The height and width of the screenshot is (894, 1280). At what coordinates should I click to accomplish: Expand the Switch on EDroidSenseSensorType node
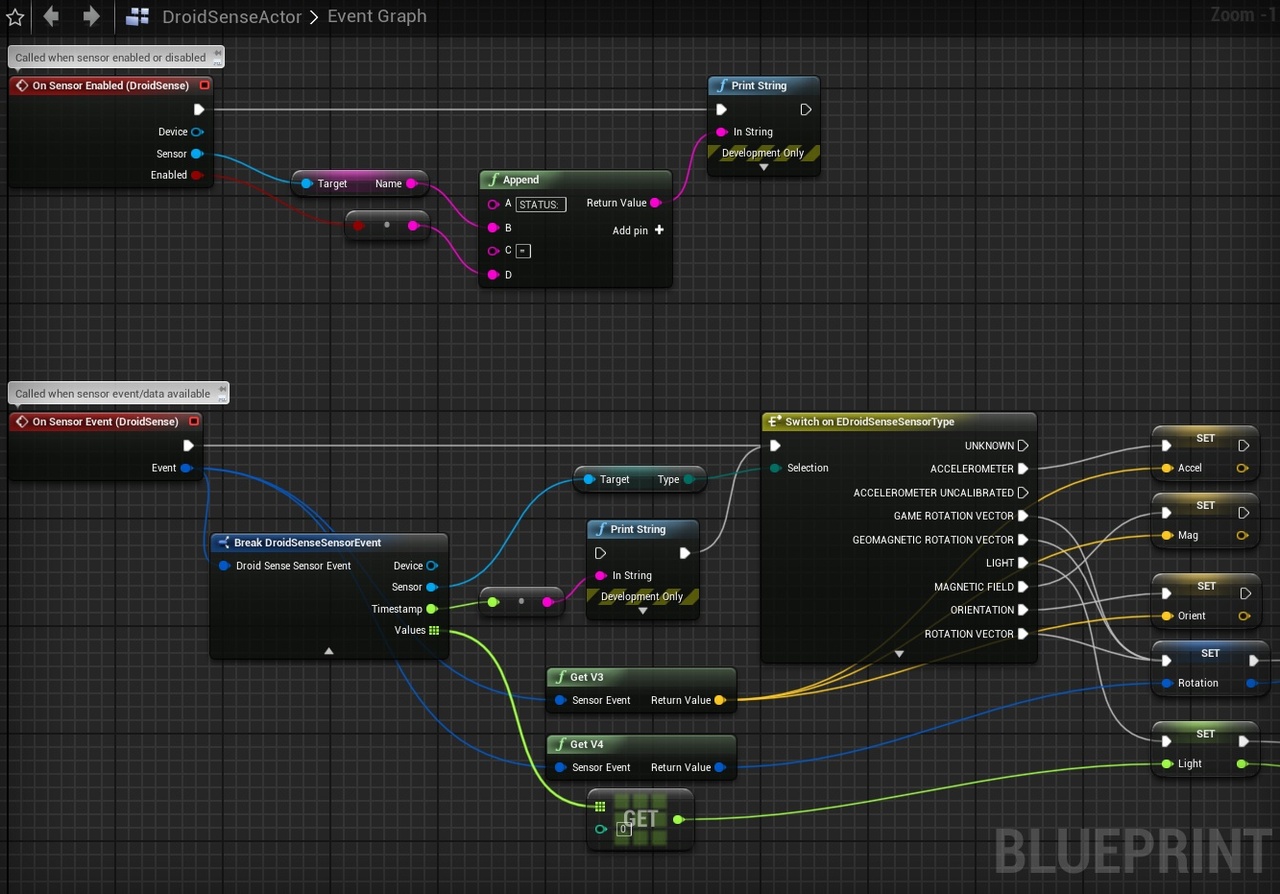click(x=898, y=654)
